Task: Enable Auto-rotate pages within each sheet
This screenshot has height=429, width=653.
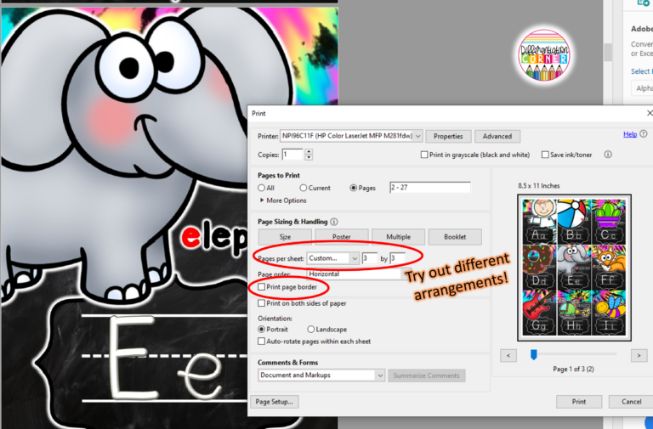Action: pyautogui.click(x=262, y=341)
